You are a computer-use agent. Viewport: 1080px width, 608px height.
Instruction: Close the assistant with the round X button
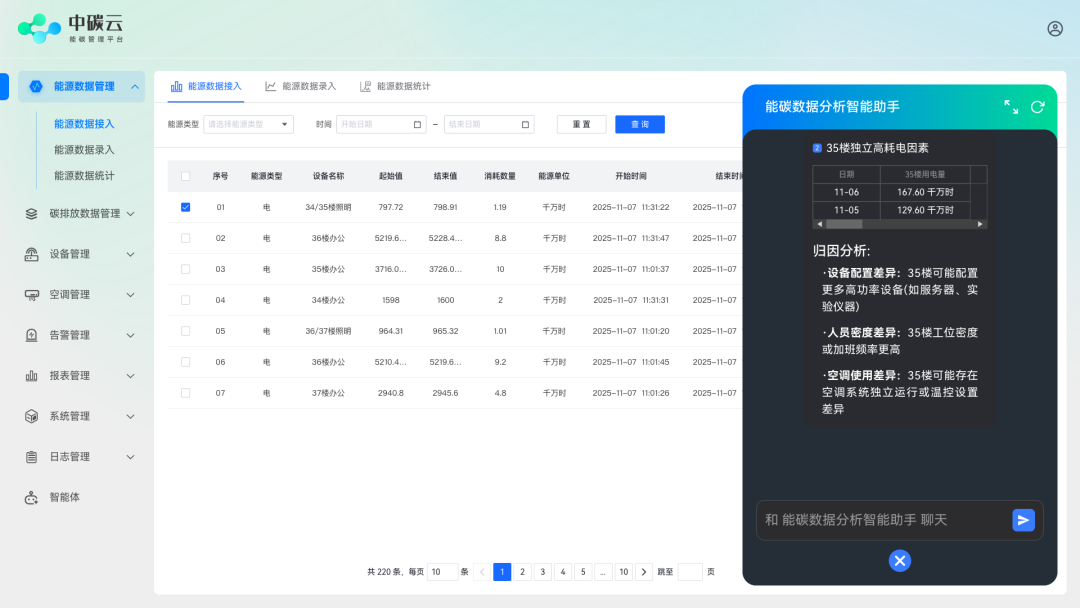900,561
